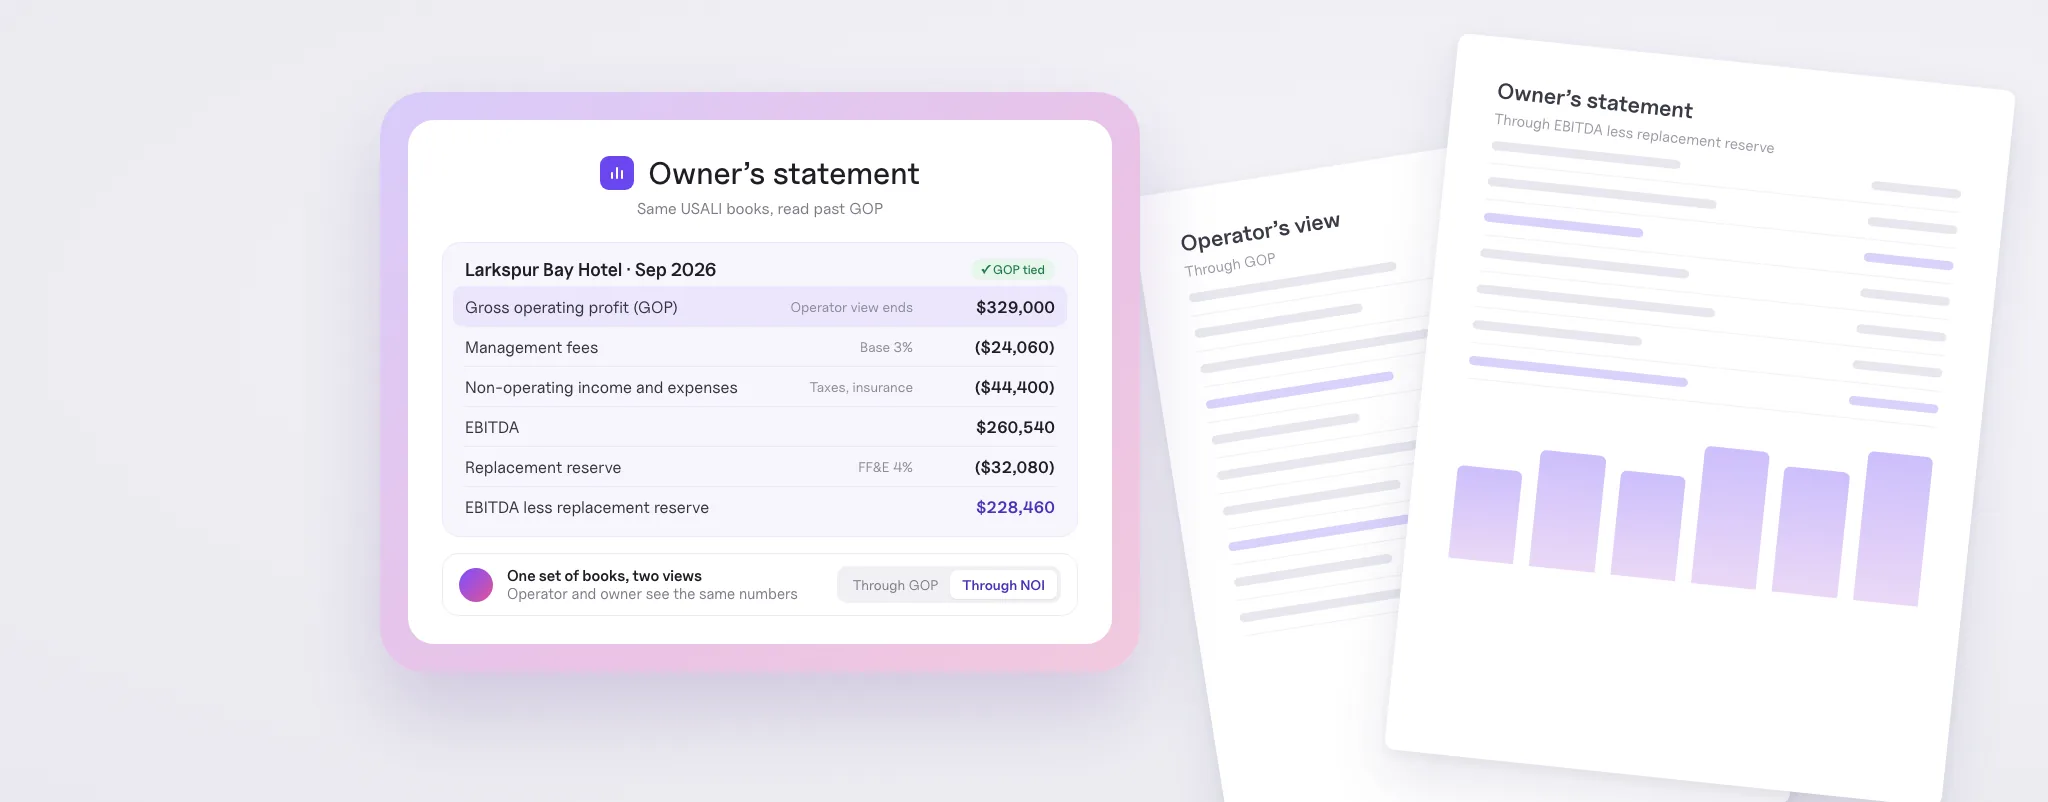This screenshot has width=2048, height=802.
Task: Click Through EBITDA less replacement reserve subtitle
Action: (1634, 134)
